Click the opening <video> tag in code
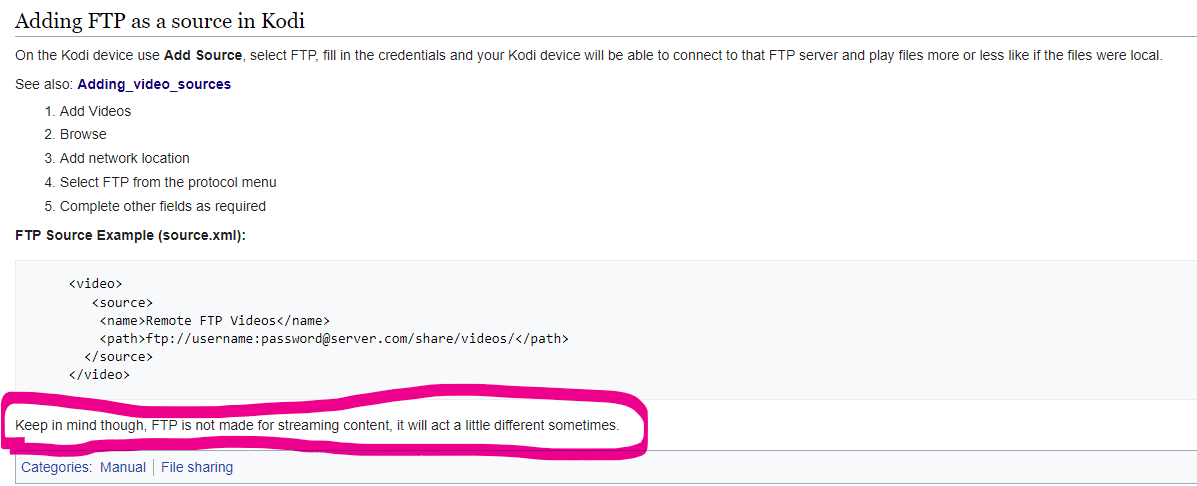1197x486 pixels. pos(95,284)
